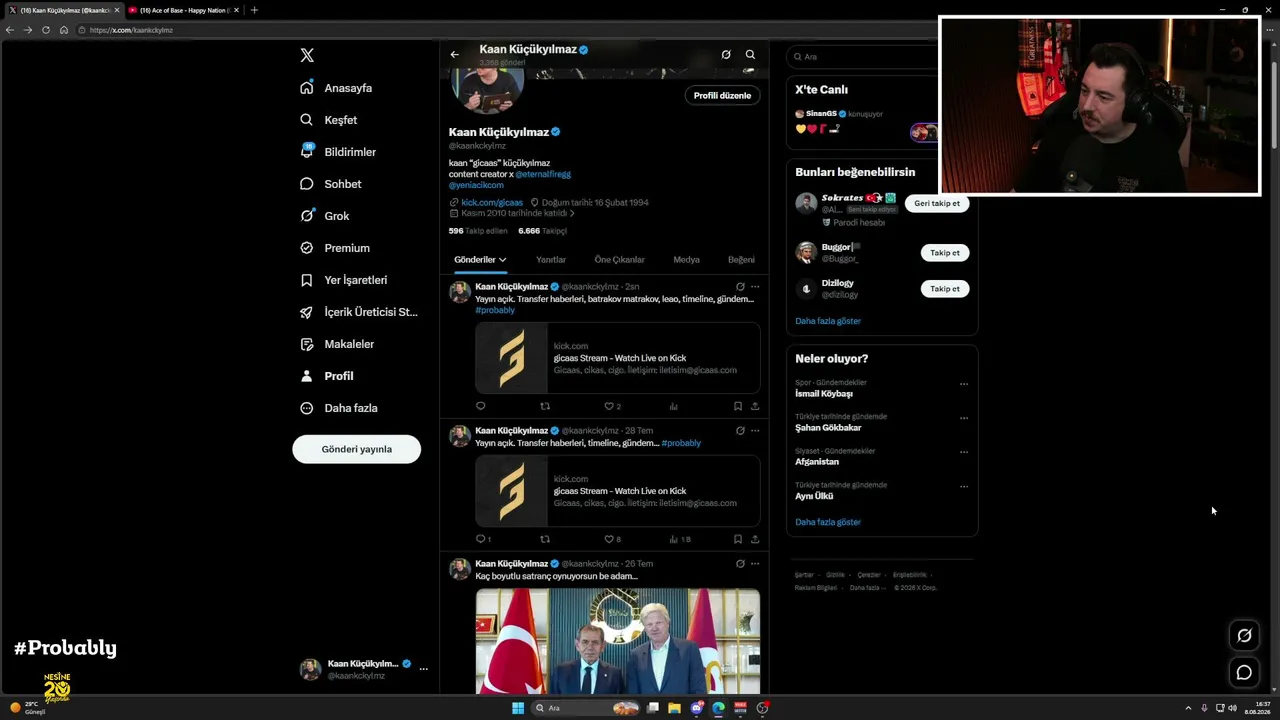Open the kick.com/gicaas profile link
This screenshot has width=1280, height=720.
pyautogui.click(x=492, y=203)
